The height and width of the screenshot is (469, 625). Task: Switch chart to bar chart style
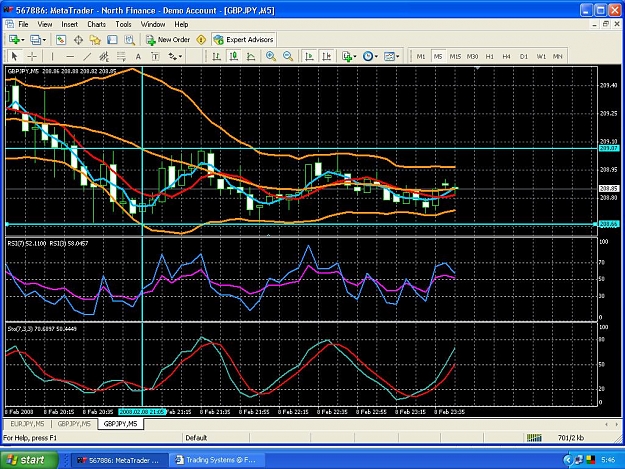(216, 57)
